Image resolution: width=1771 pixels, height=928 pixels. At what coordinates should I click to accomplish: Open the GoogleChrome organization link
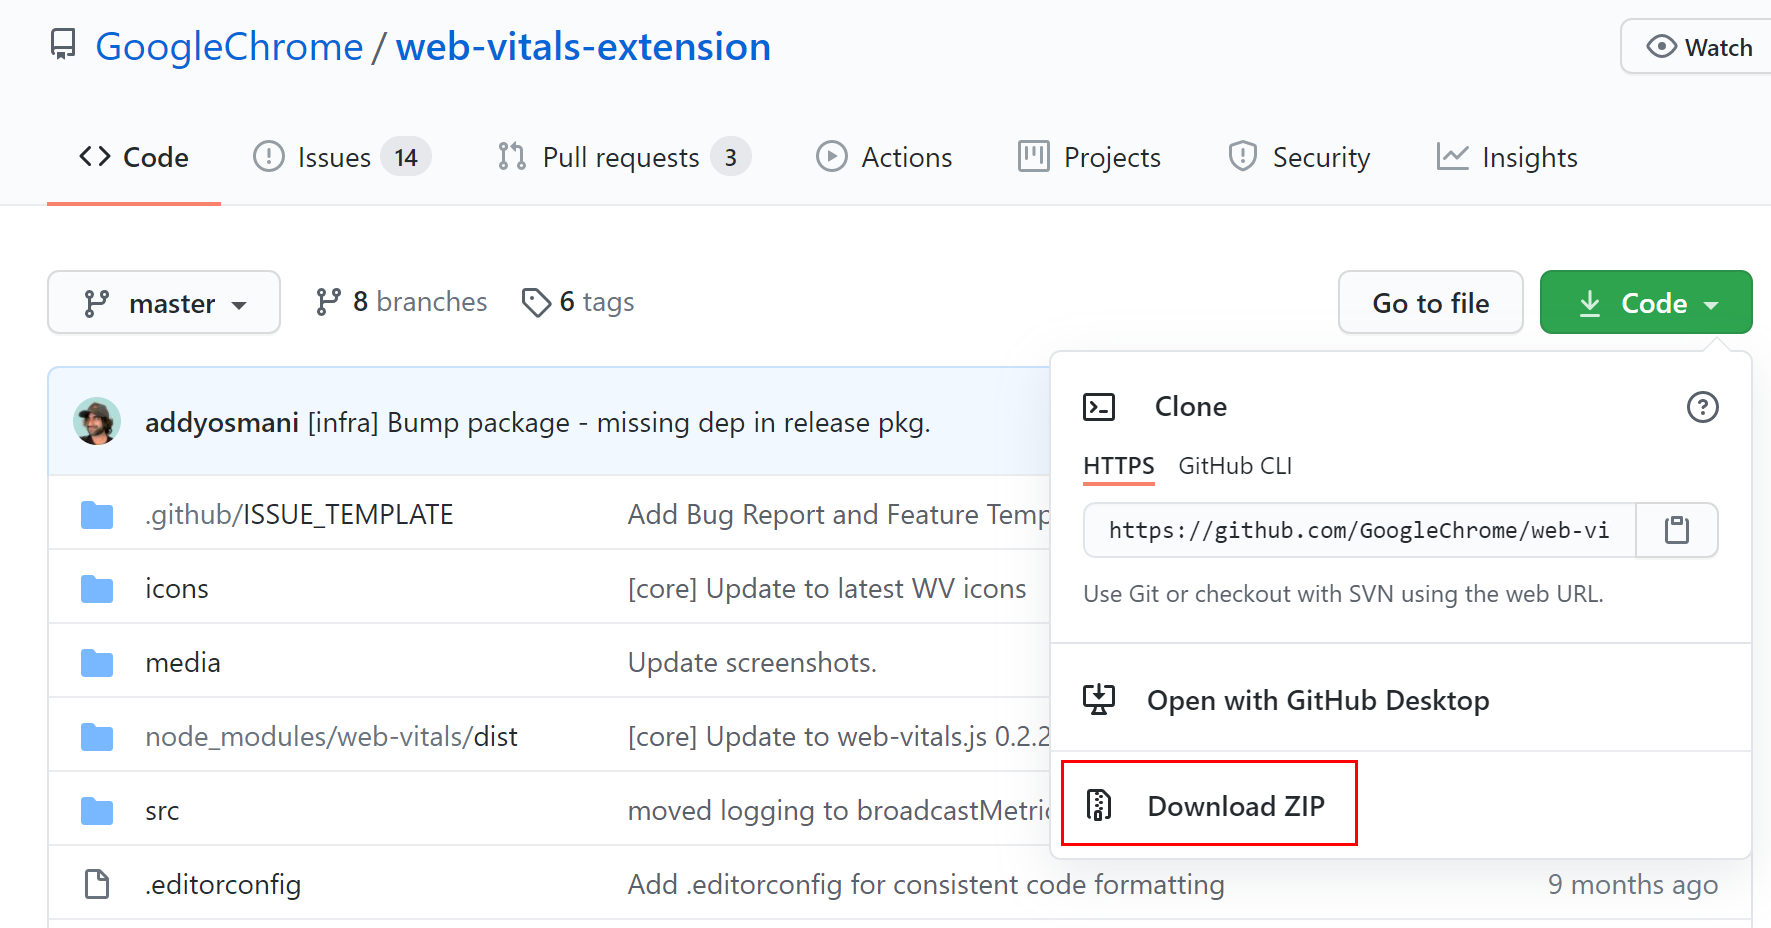[229, 47]
